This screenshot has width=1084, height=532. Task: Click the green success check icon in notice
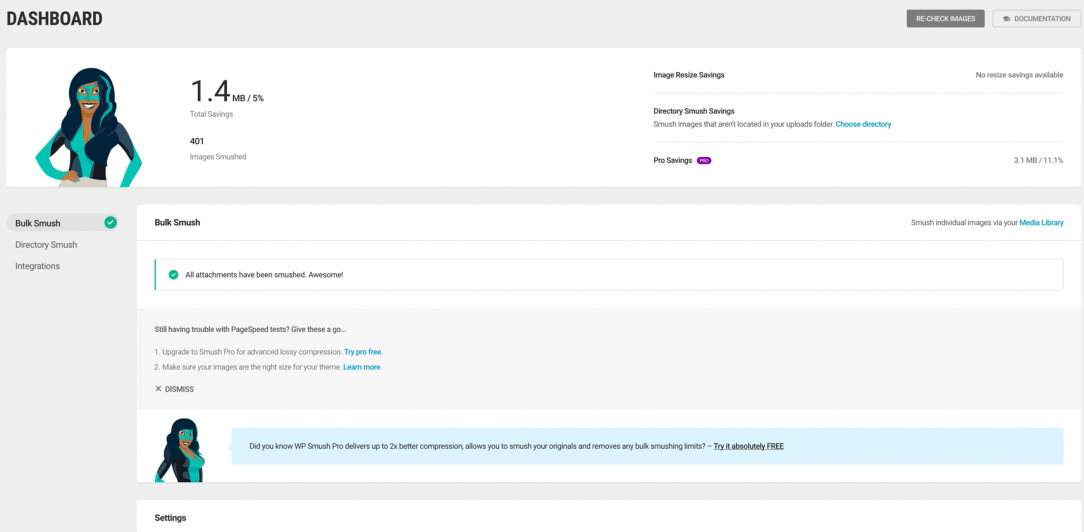pos(174,275)
